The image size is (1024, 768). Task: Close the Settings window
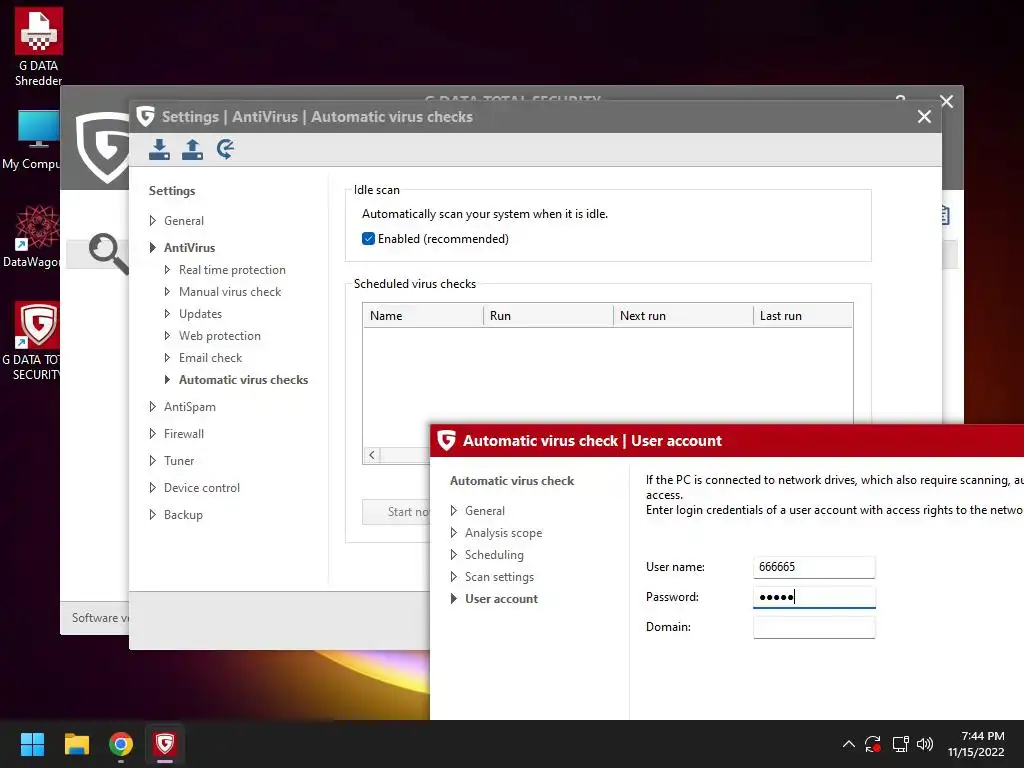click(x=924, y=117)
